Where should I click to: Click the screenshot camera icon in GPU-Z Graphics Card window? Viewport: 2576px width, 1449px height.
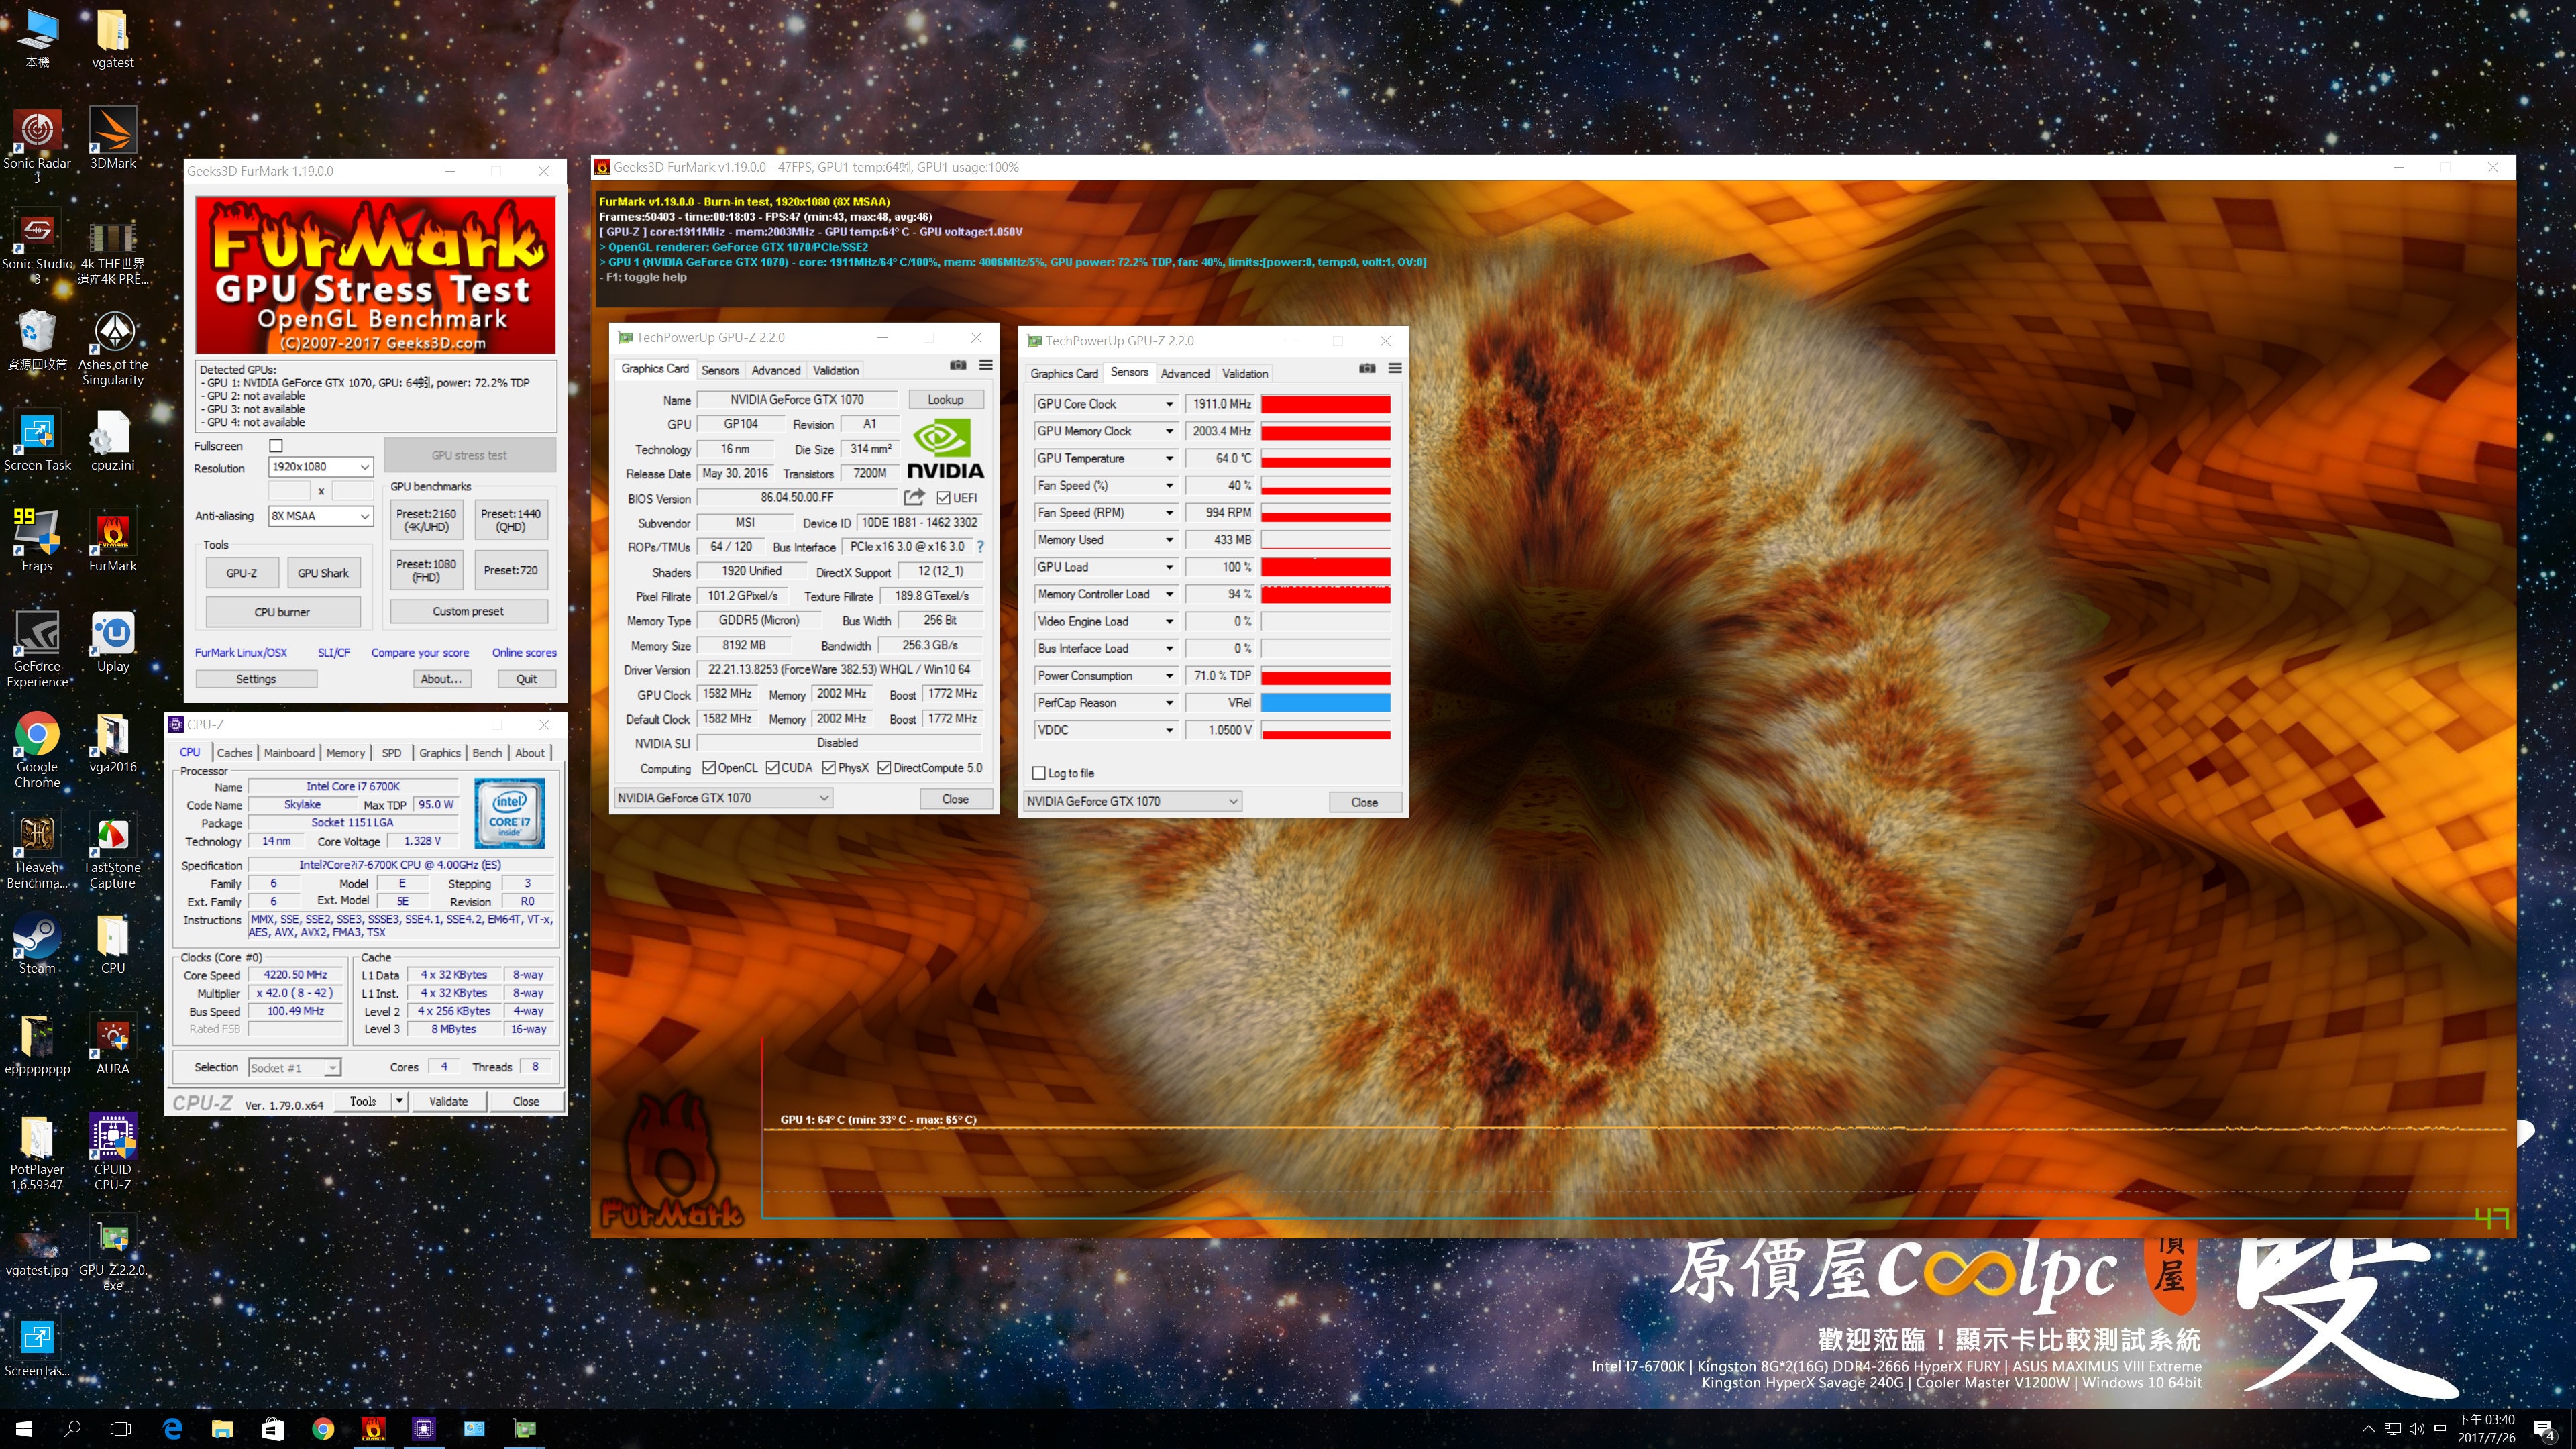click(958, 365)
